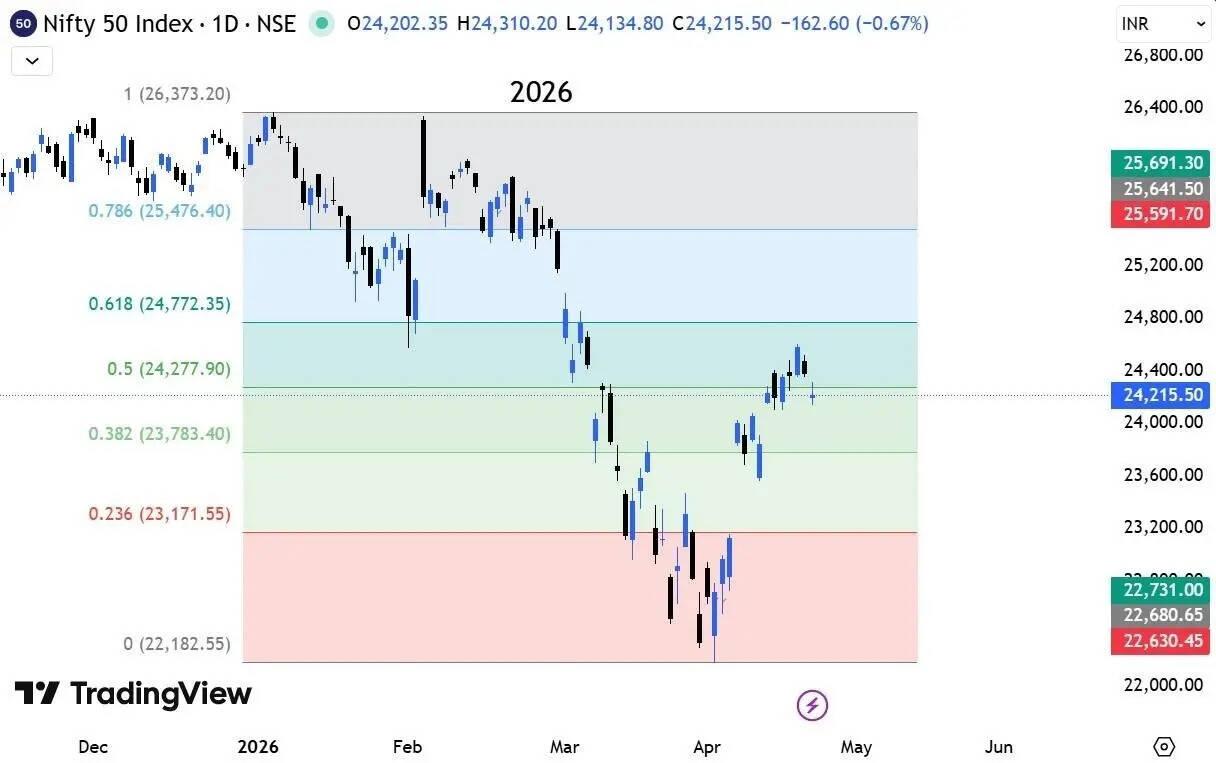
Task: Click the purple lightning bolt event icon
Action: pos(812,705)
